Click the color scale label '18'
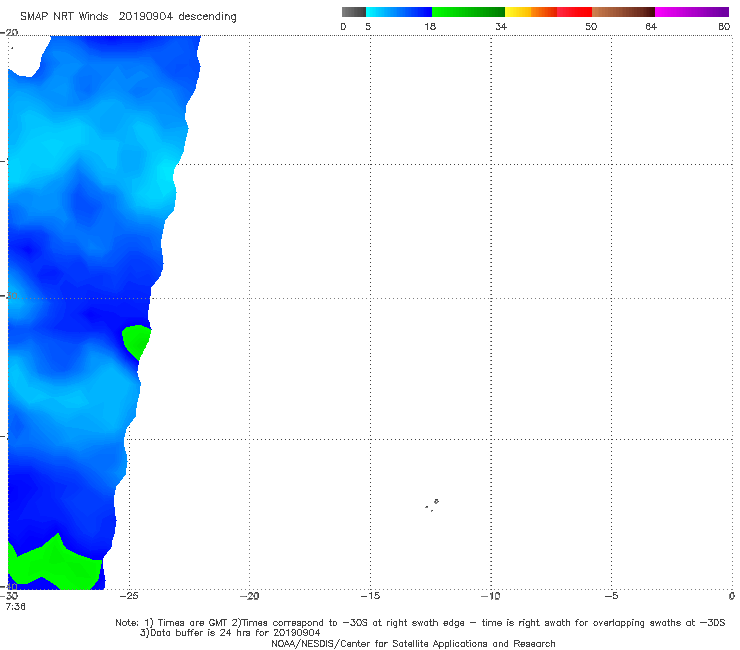Image resolution: width=740 pixels, height=650 pixels. coord(430,26)
